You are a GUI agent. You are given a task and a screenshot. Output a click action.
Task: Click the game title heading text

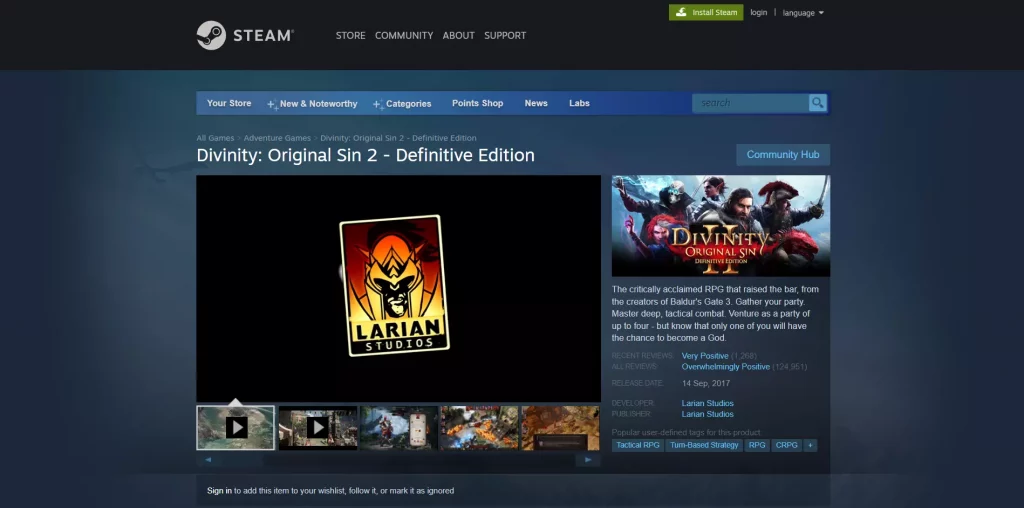tap(366, 155)
